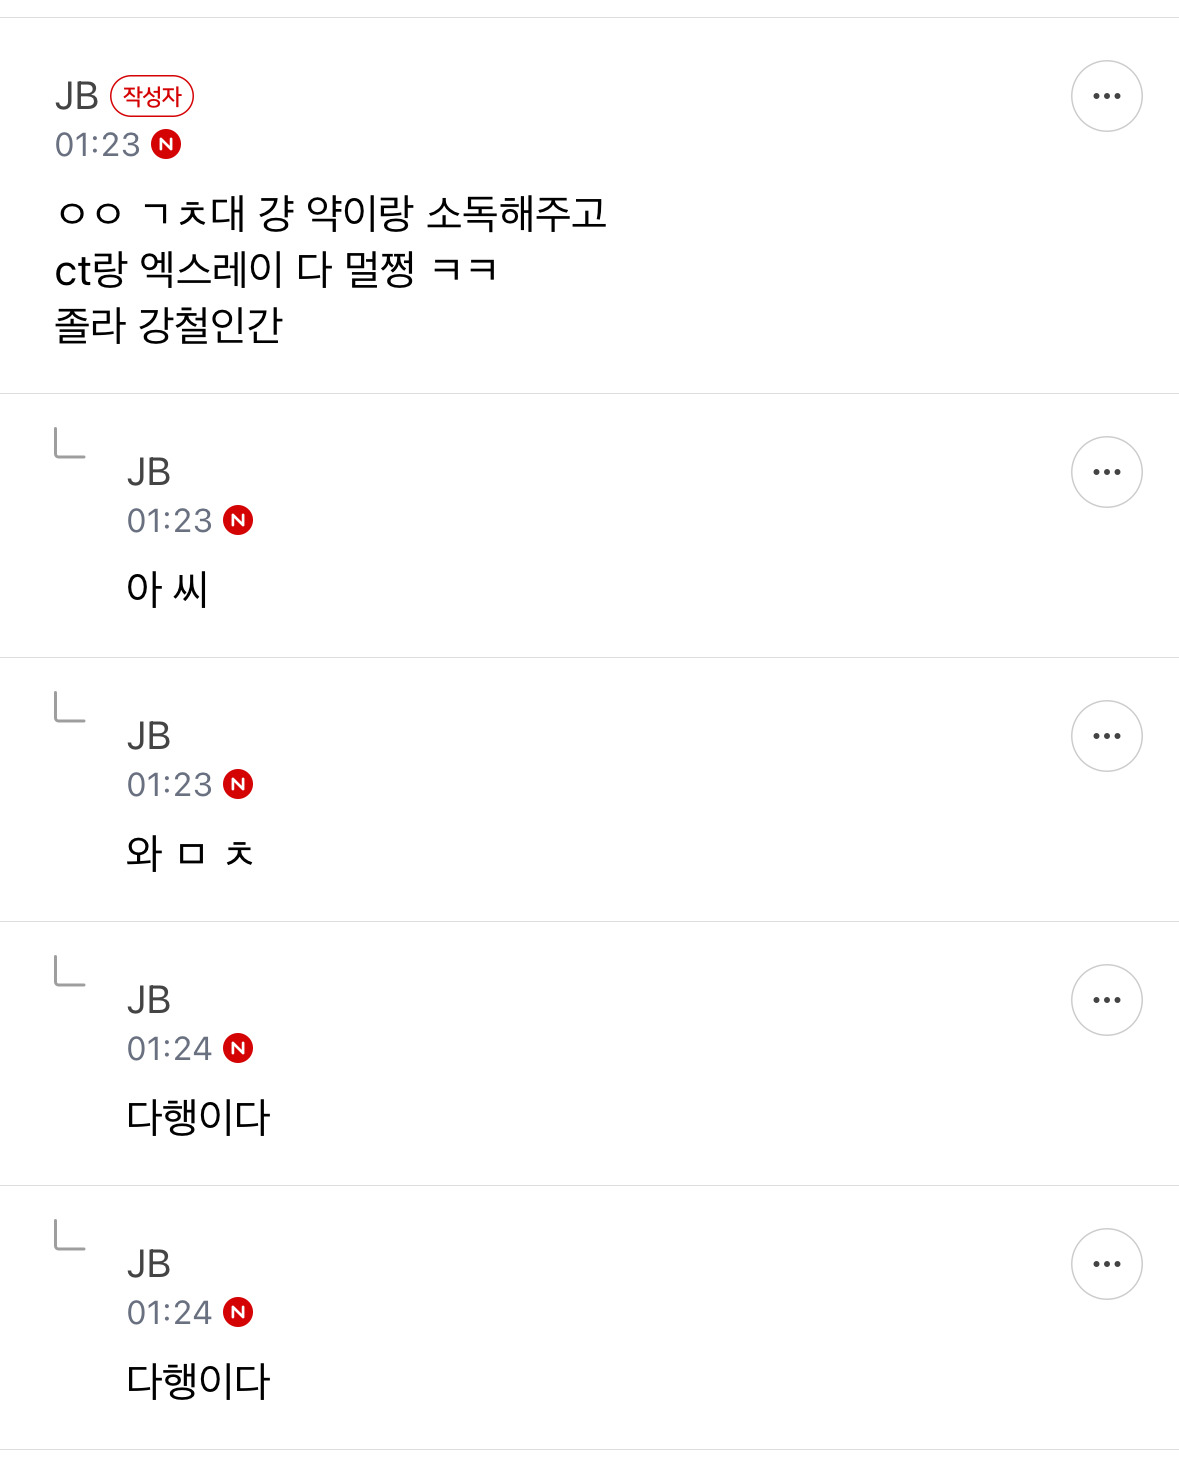This screenshot has width=1179, height=1469.
Task: Open more options for the top comment
Action: 1106,96
